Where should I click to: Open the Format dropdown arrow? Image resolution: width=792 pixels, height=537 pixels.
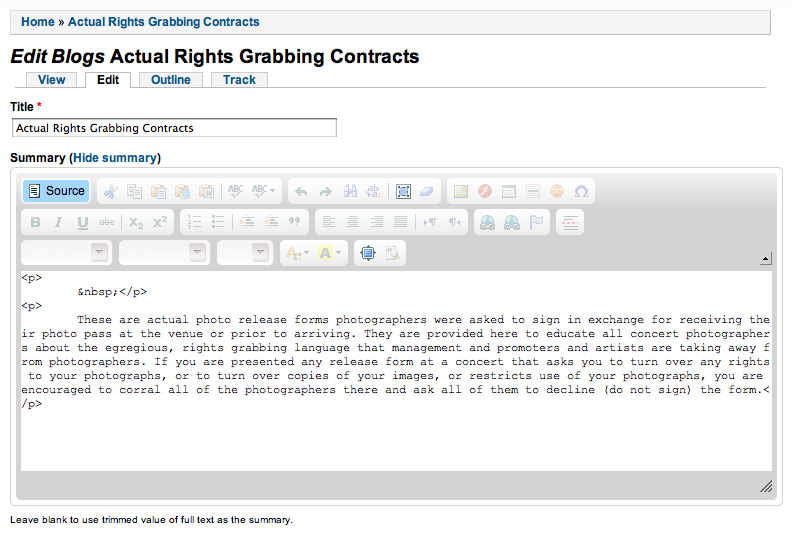pos(100,252)
